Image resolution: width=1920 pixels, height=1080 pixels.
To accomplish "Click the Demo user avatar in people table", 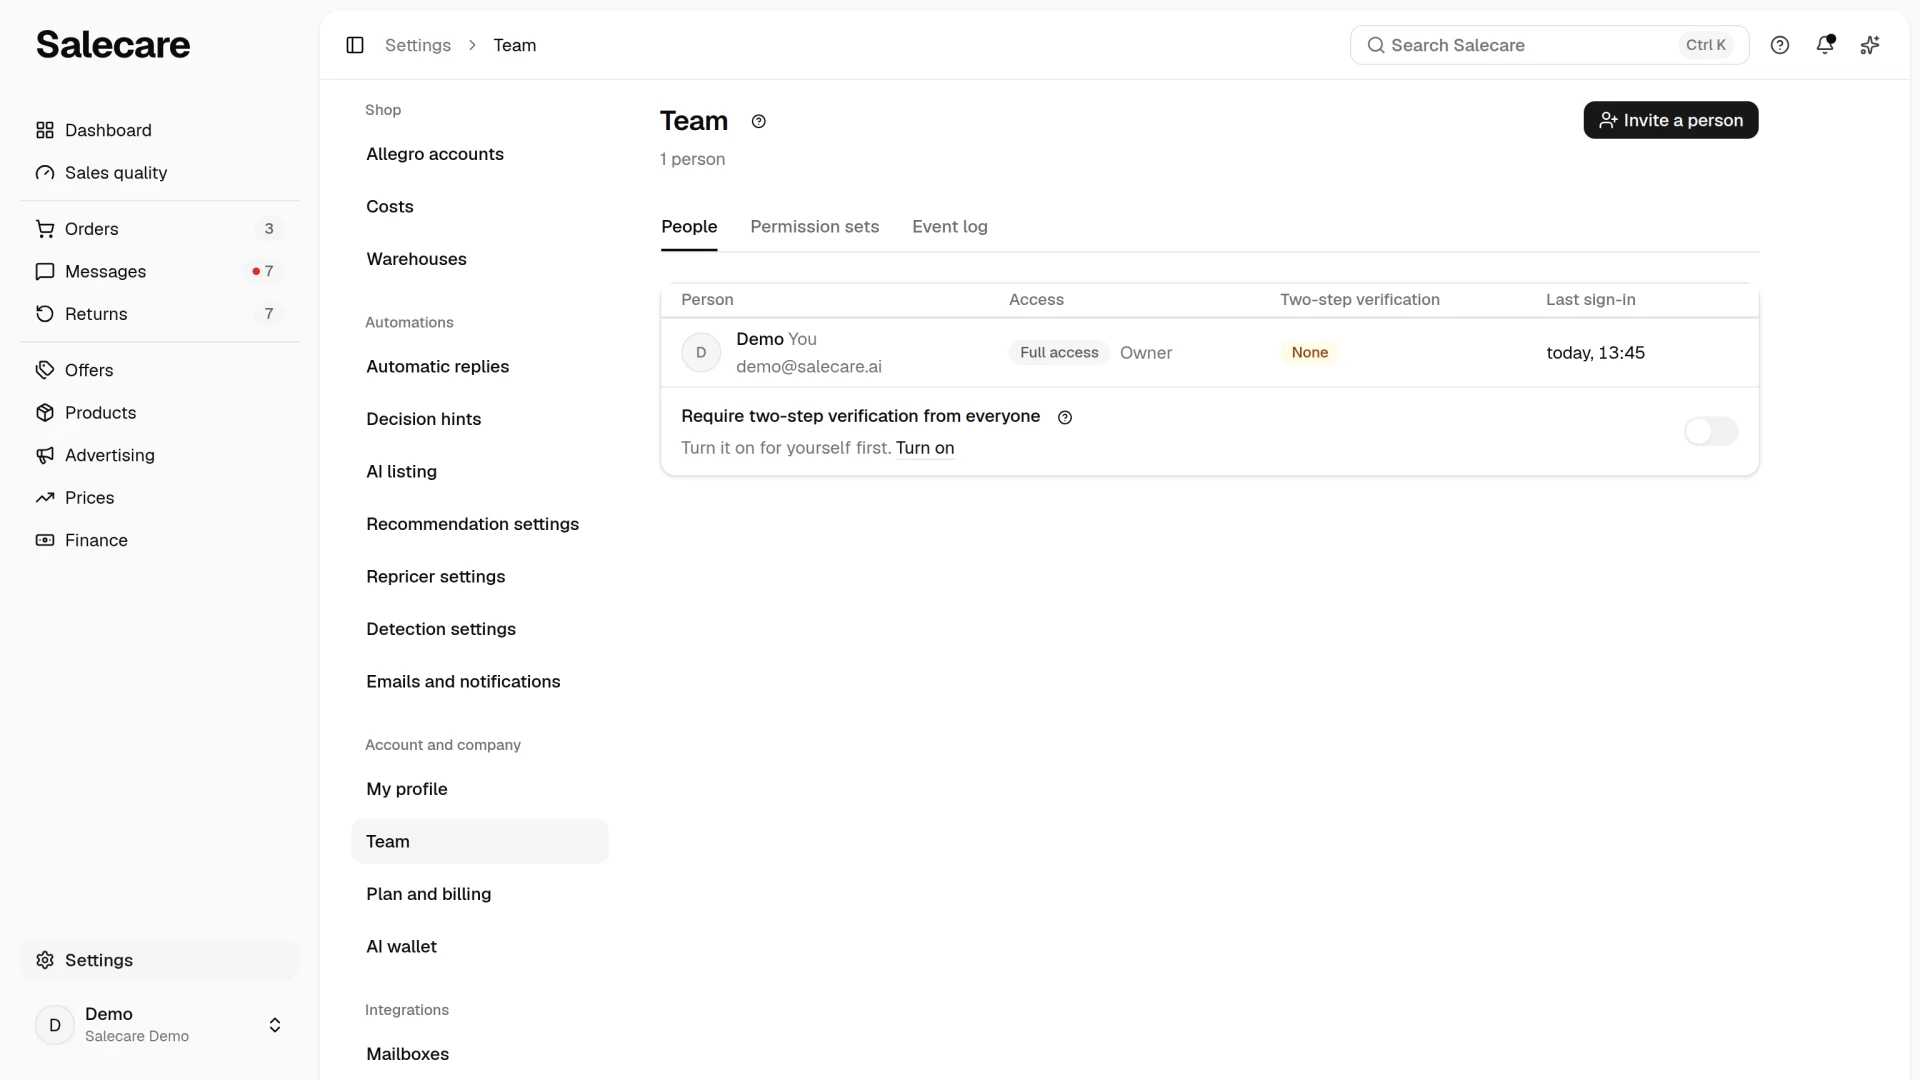I will tap(701, 353).
